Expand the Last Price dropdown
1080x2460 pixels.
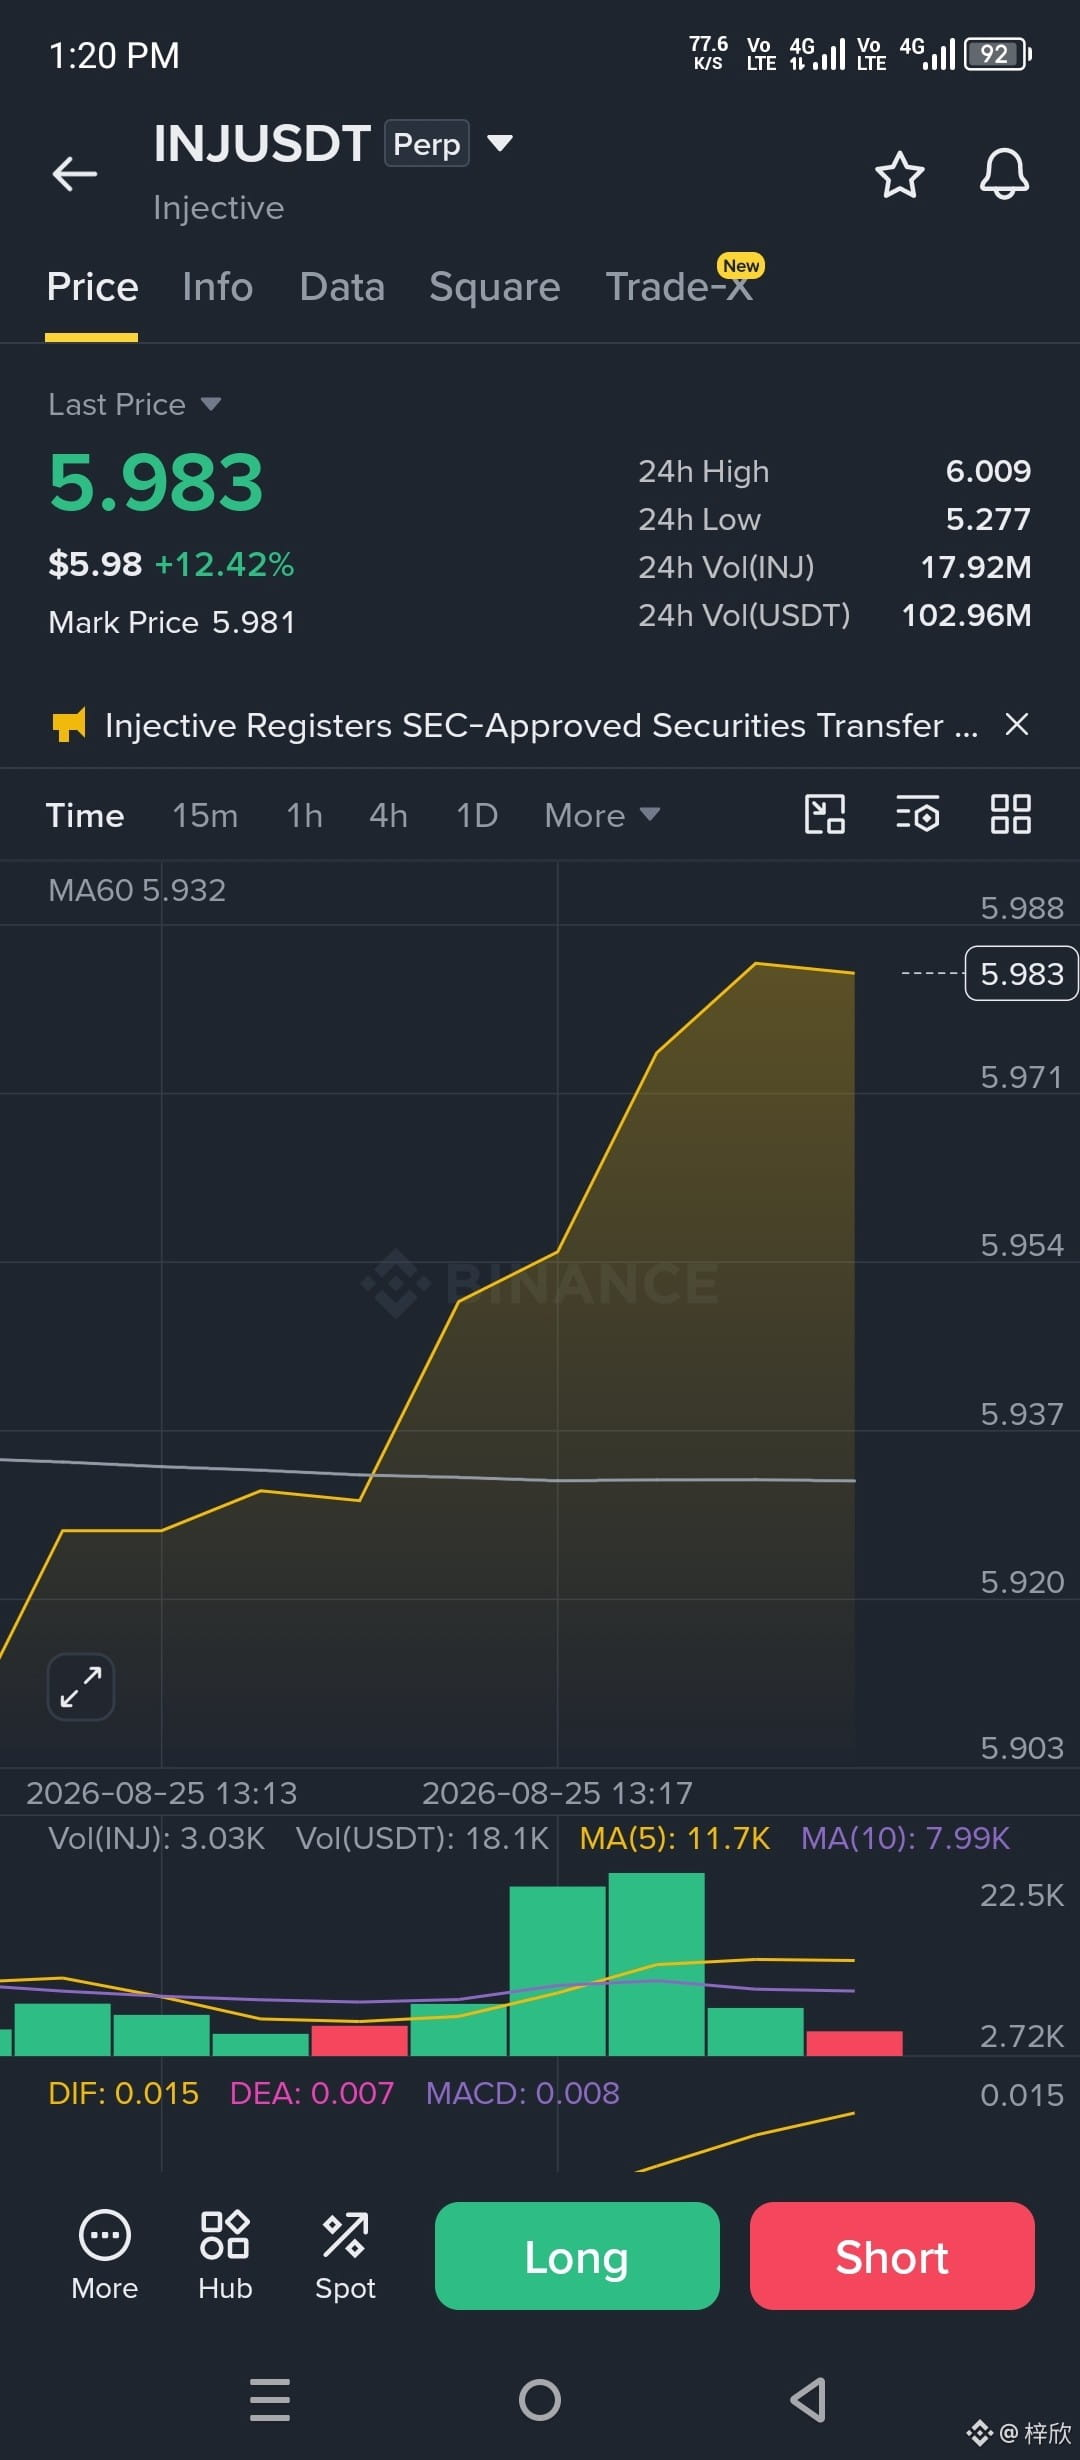coord(134,404)
